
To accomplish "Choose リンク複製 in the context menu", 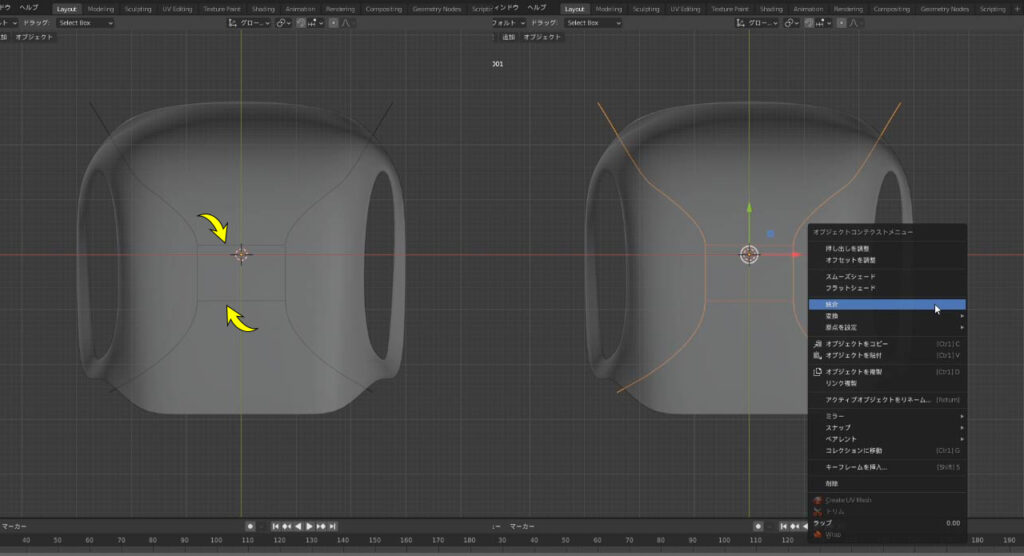I will click(x=887, y=384).
